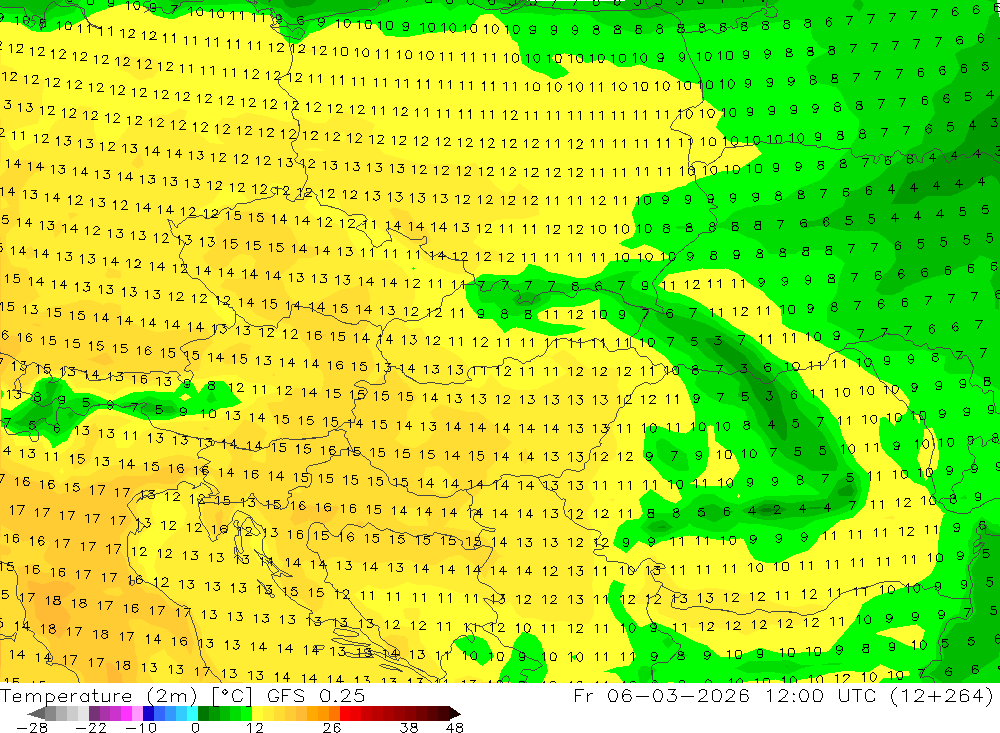Click the 'Fr 06-03-2026' date text
The image size is (1000, 733).
click(661, 695)
